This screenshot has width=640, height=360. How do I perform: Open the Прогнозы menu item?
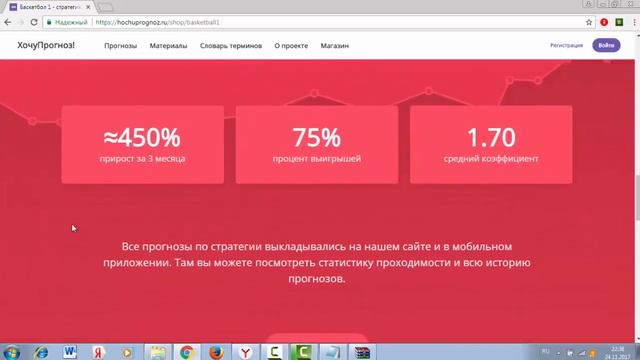point(120,46)
